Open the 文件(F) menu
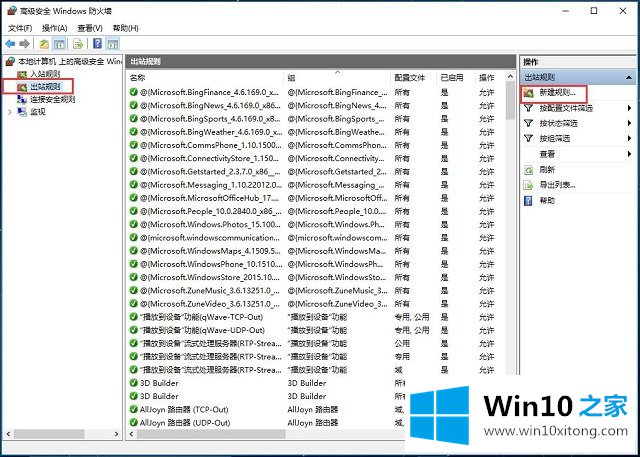Viewport: 640px width, 457px height. point(20,28)
